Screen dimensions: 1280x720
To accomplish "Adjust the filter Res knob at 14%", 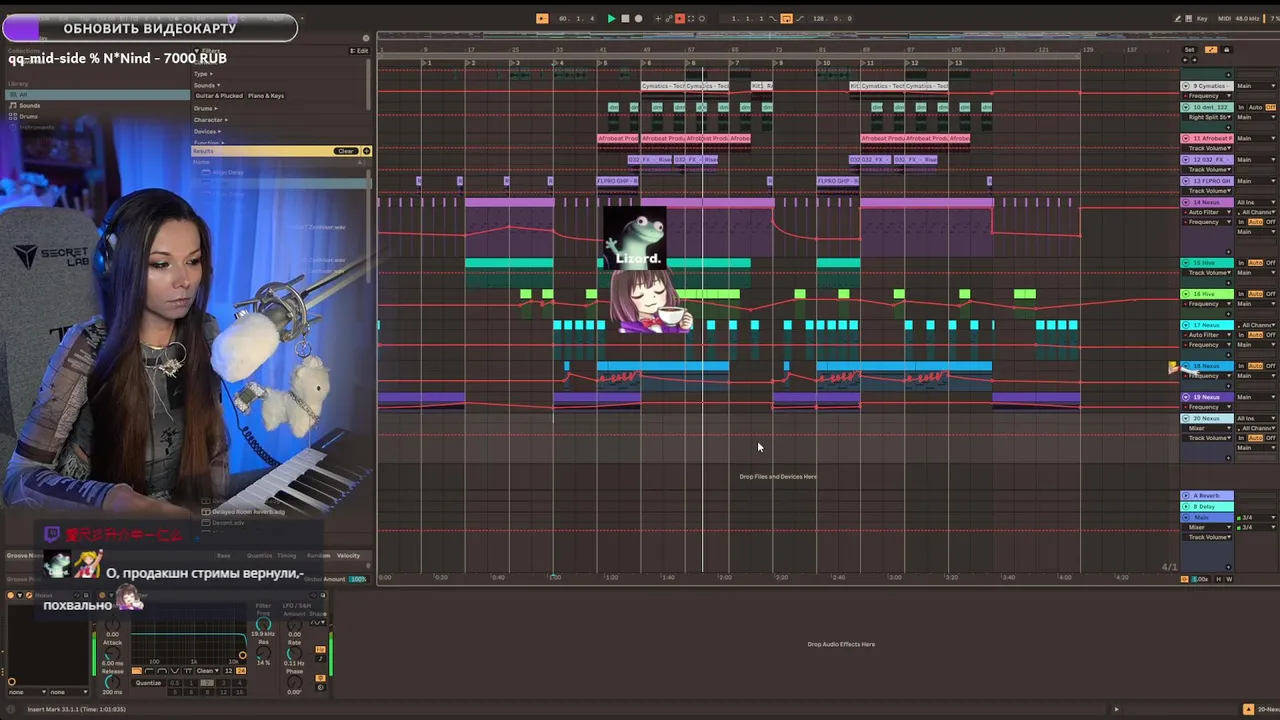I will pos(263,652).
